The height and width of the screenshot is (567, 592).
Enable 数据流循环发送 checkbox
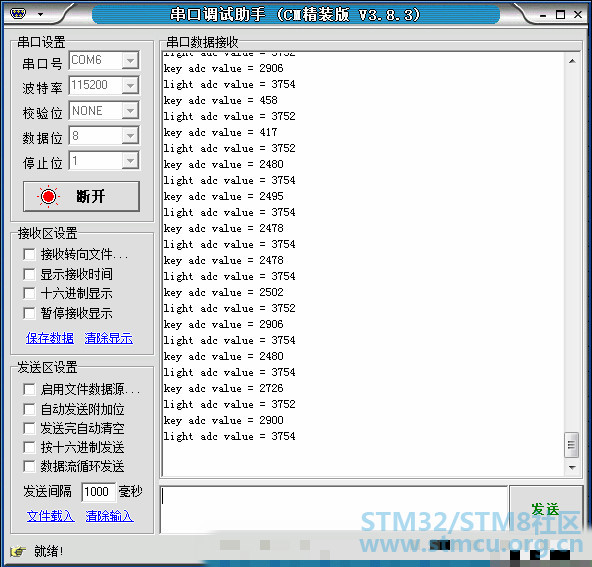pyautogui.click(x=29, y=467)
